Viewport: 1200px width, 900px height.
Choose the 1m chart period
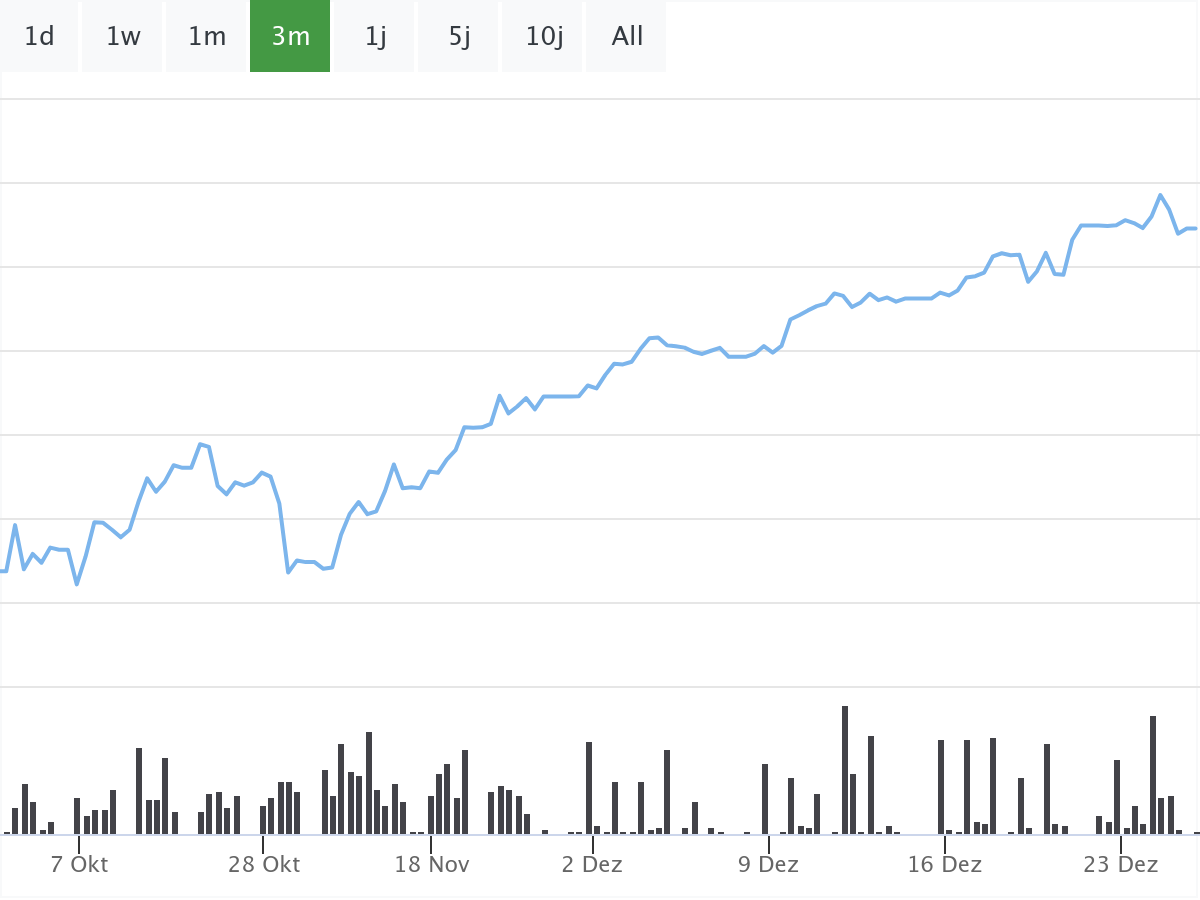pos(207,37)
